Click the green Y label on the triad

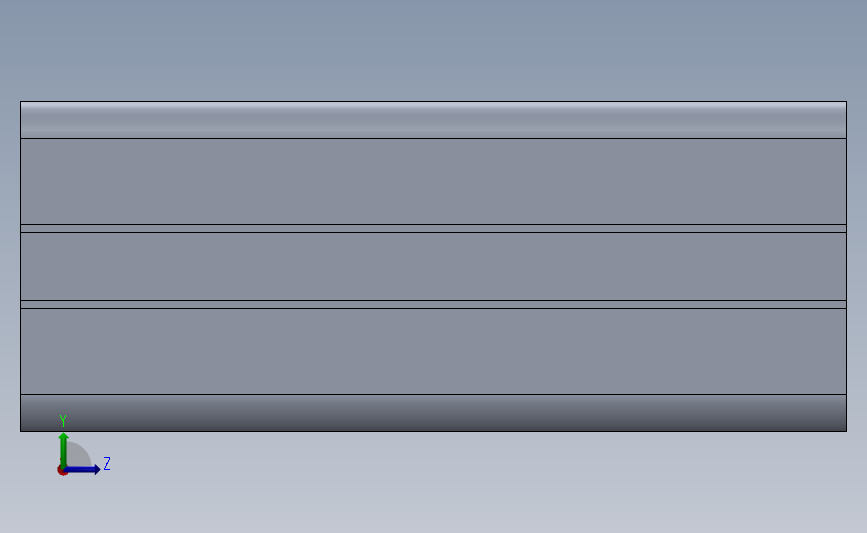[63, 421]
